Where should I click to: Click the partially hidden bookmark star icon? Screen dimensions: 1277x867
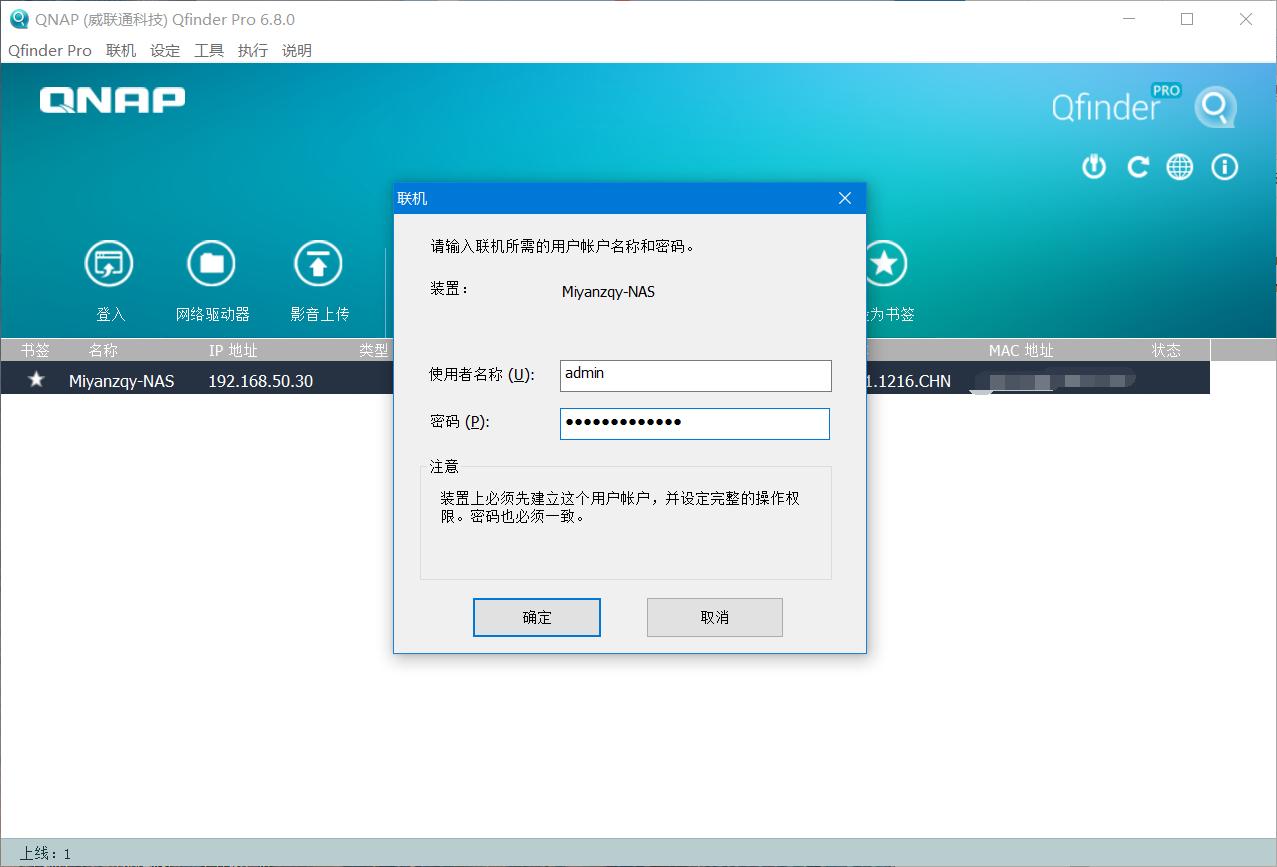tap(885, 262)
